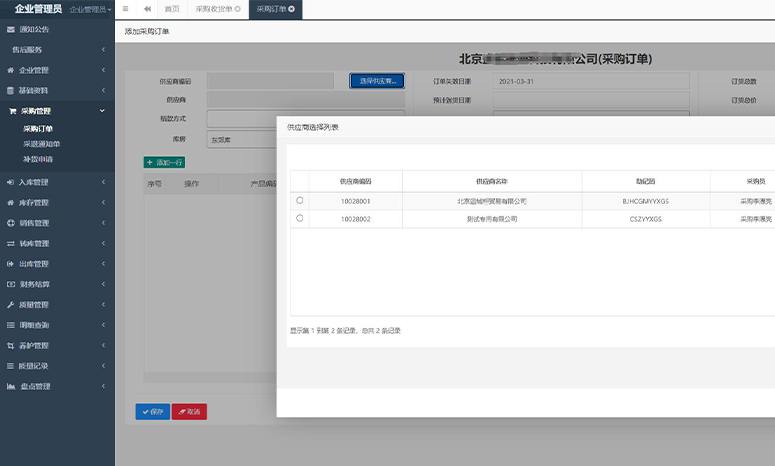Click the hamburger menu toggle icon

(x=125, y=9)
